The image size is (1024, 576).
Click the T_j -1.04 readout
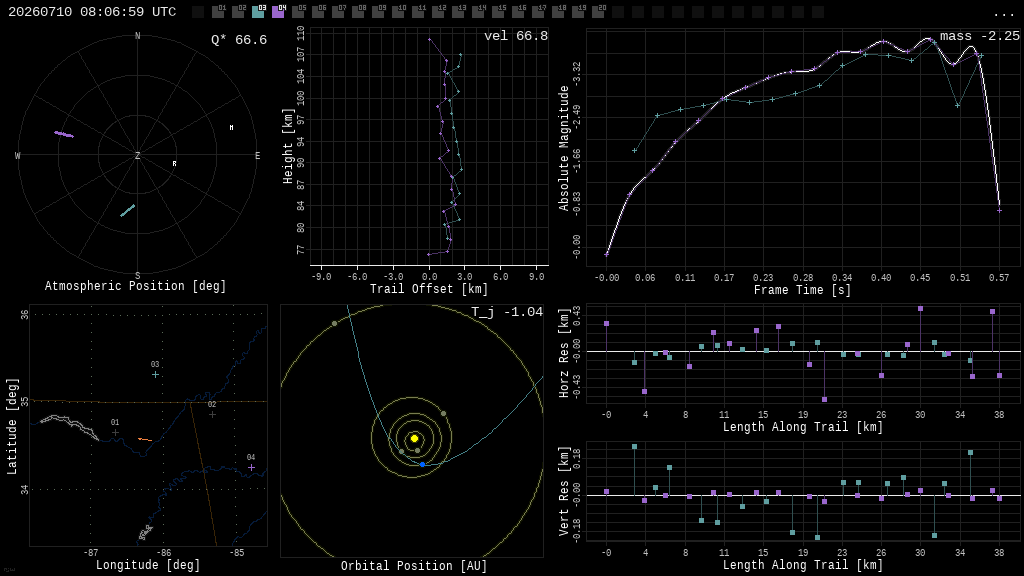click(x=507, y=312)
